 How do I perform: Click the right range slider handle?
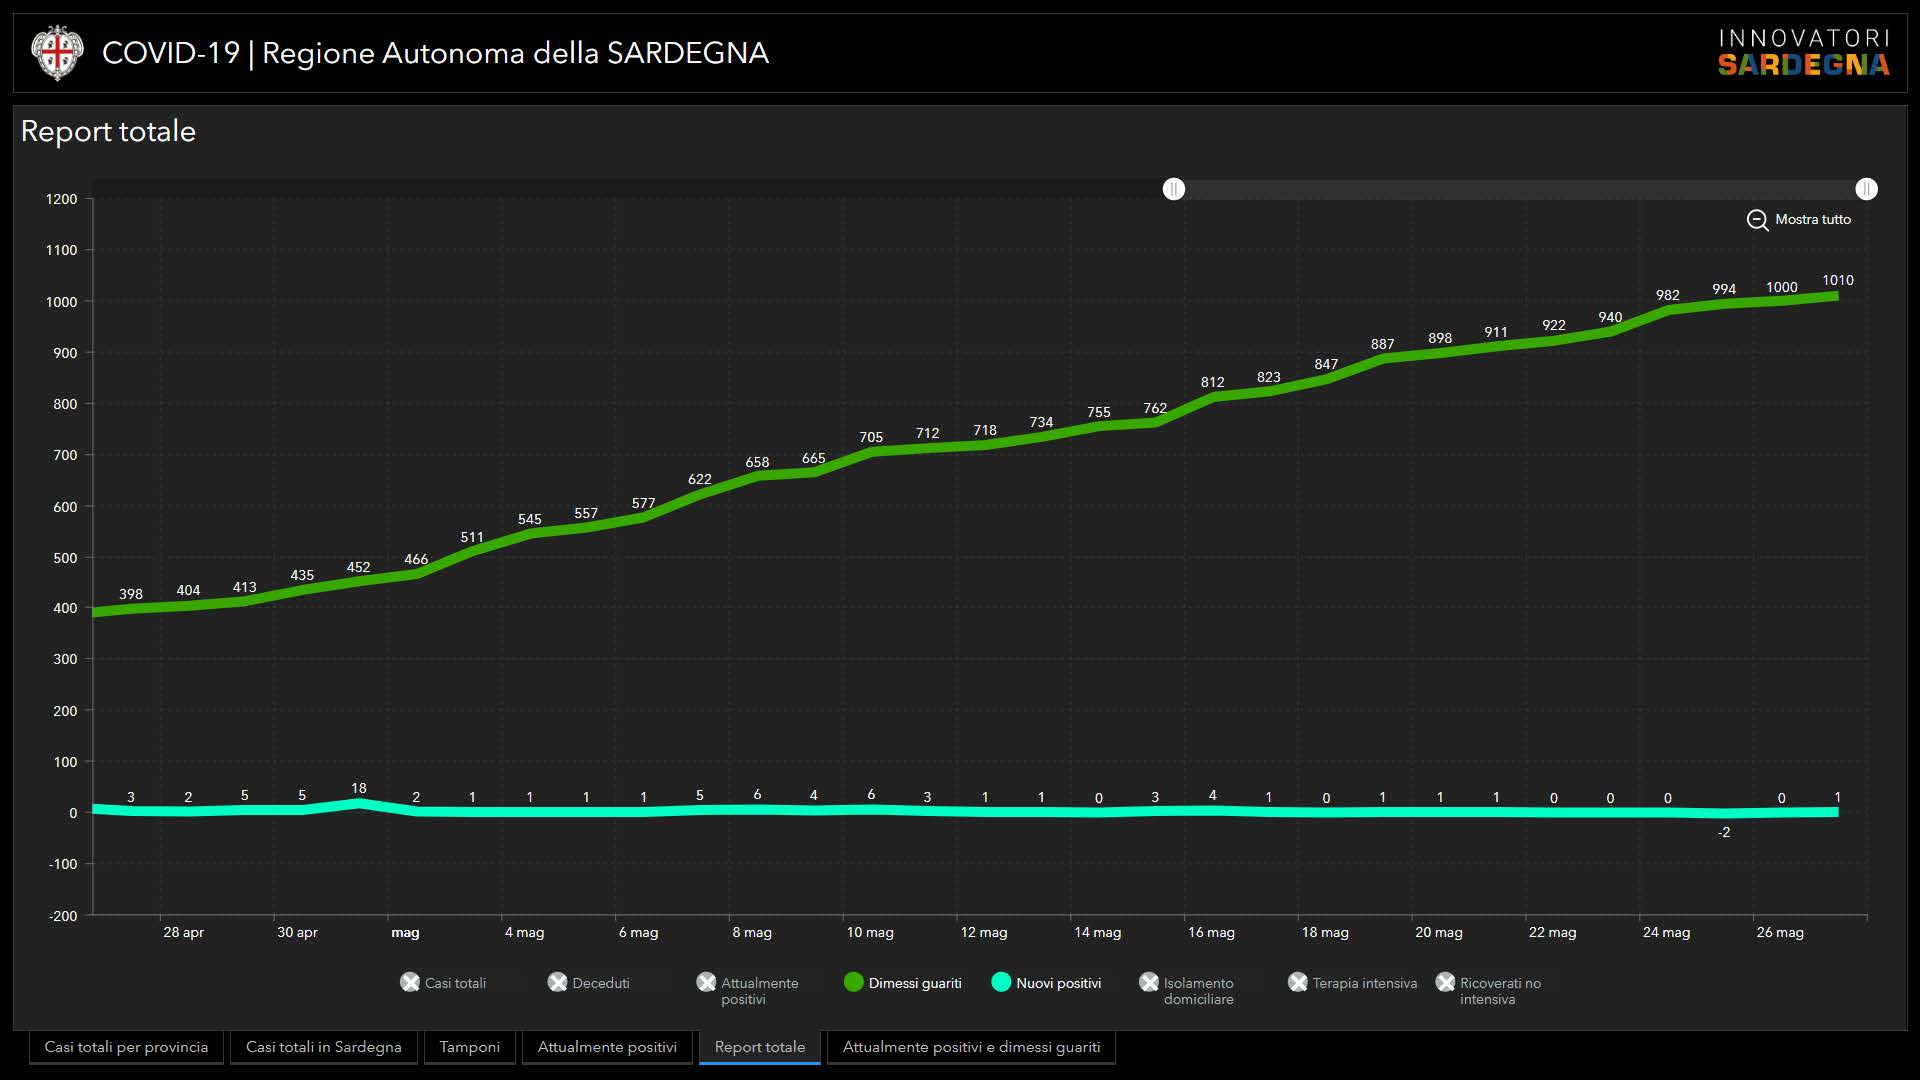[x=1866, y=189]
